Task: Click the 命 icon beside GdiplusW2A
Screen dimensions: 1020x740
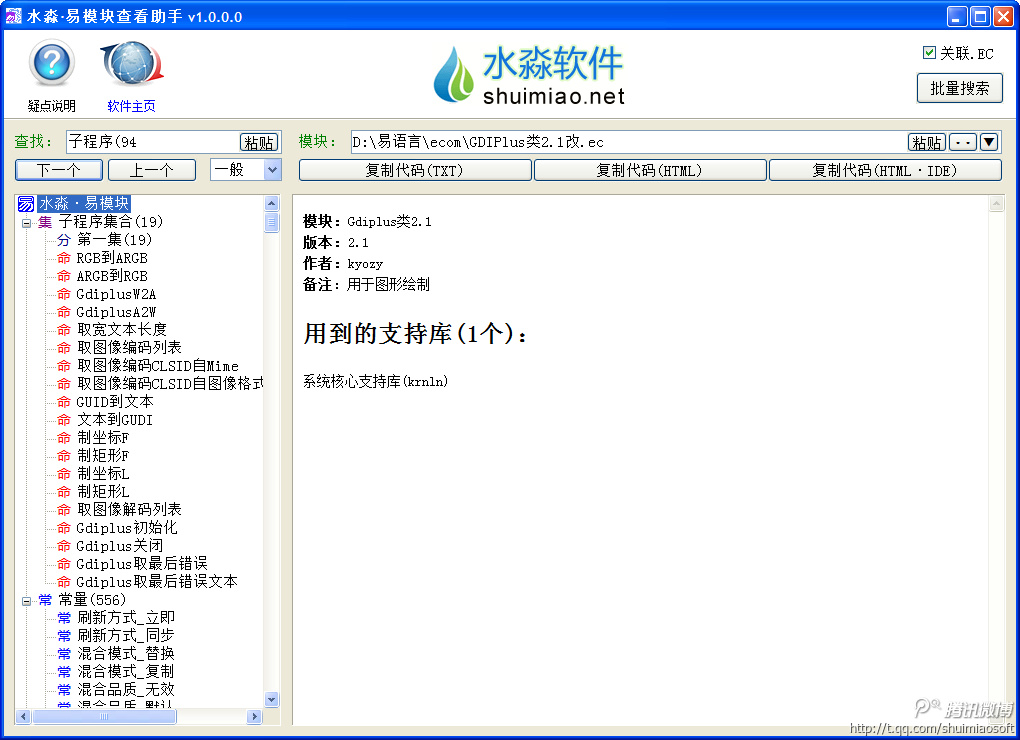Action: coord(63,295)
